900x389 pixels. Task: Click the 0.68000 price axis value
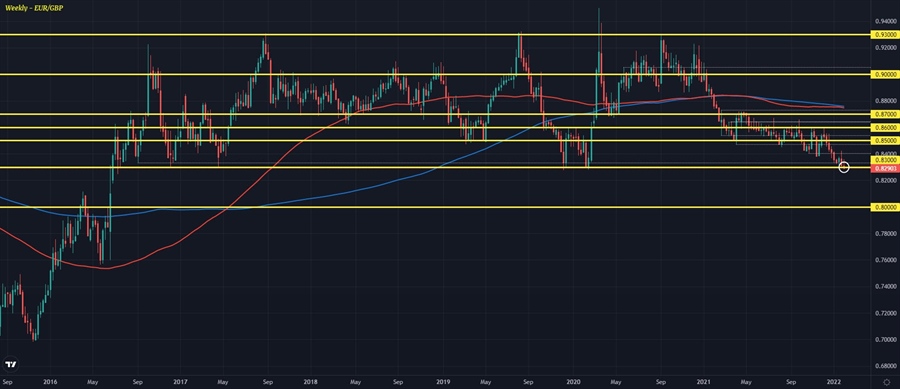(886, 366)
